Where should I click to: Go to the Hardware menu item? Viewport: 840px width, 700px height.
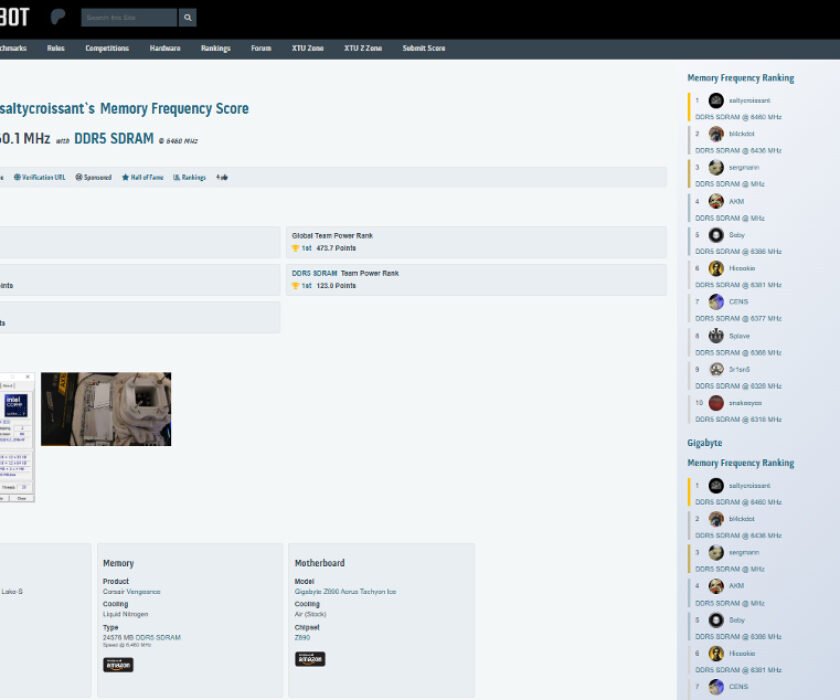(x=165, y=48)
